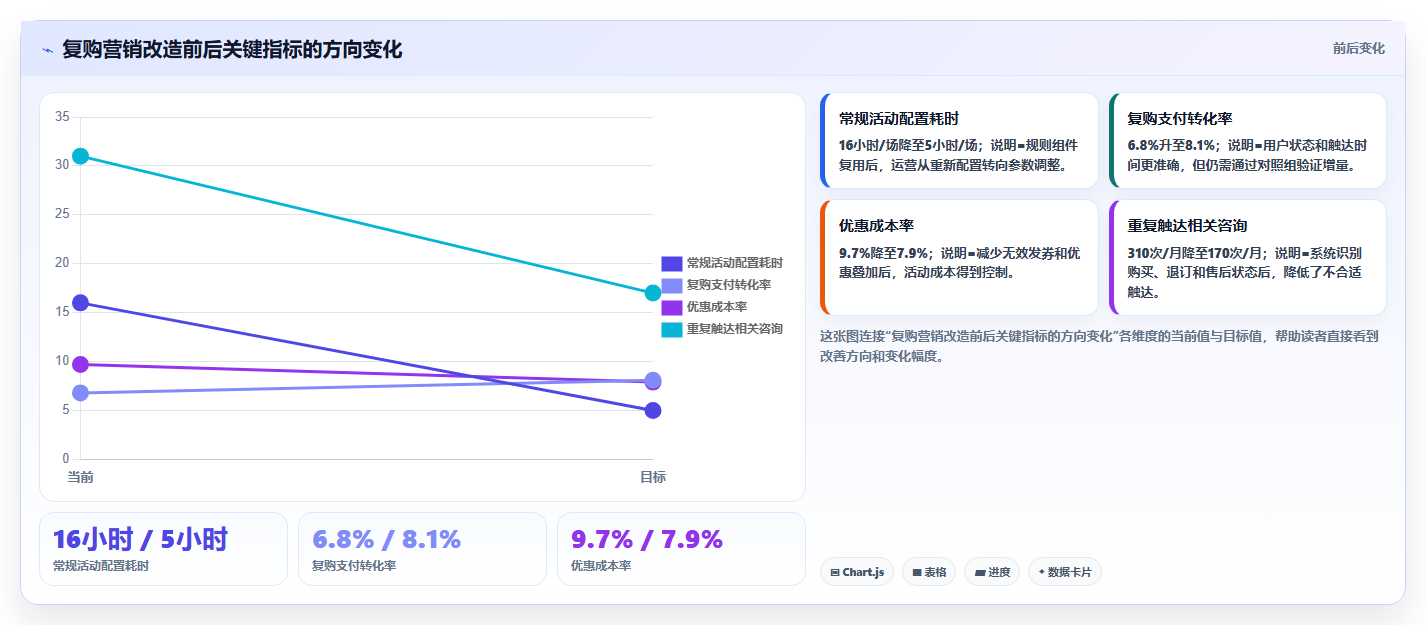Click the purple 当前 data point at 9.7
The width and height of the screenshot is (1426, 625).
tap(80, 364)
